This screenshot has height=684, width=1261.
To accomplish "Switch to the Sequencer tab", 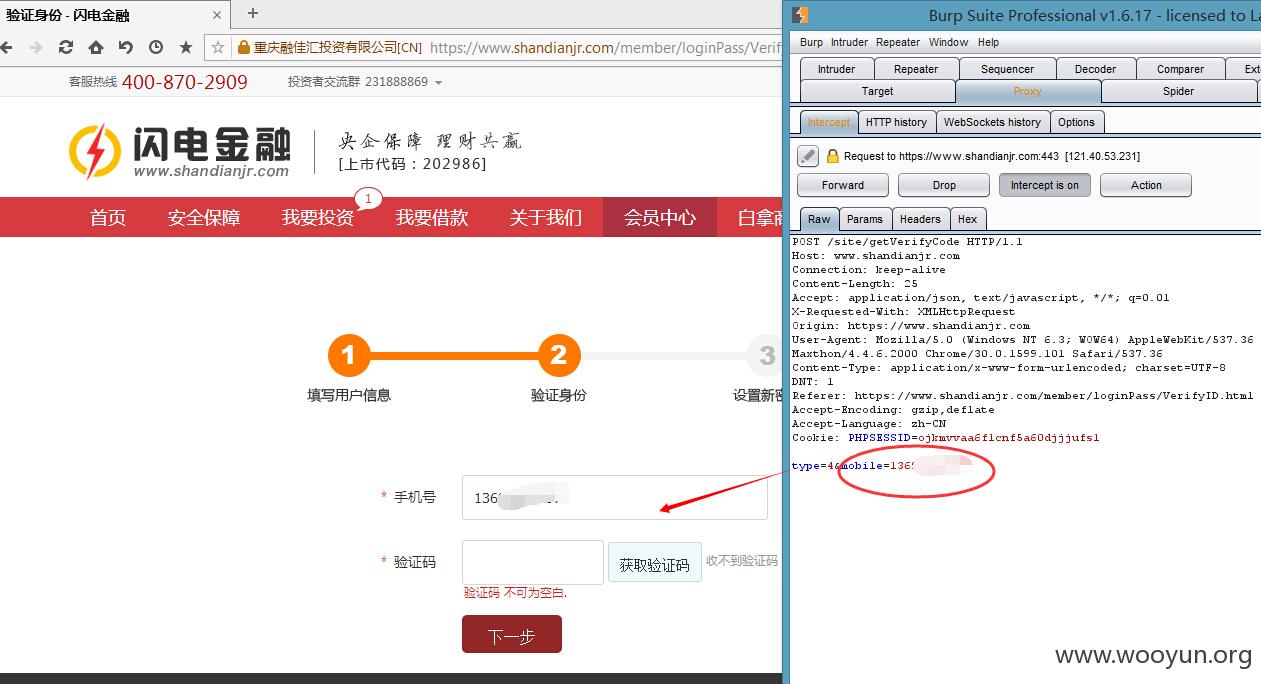I will (1007, 69).
